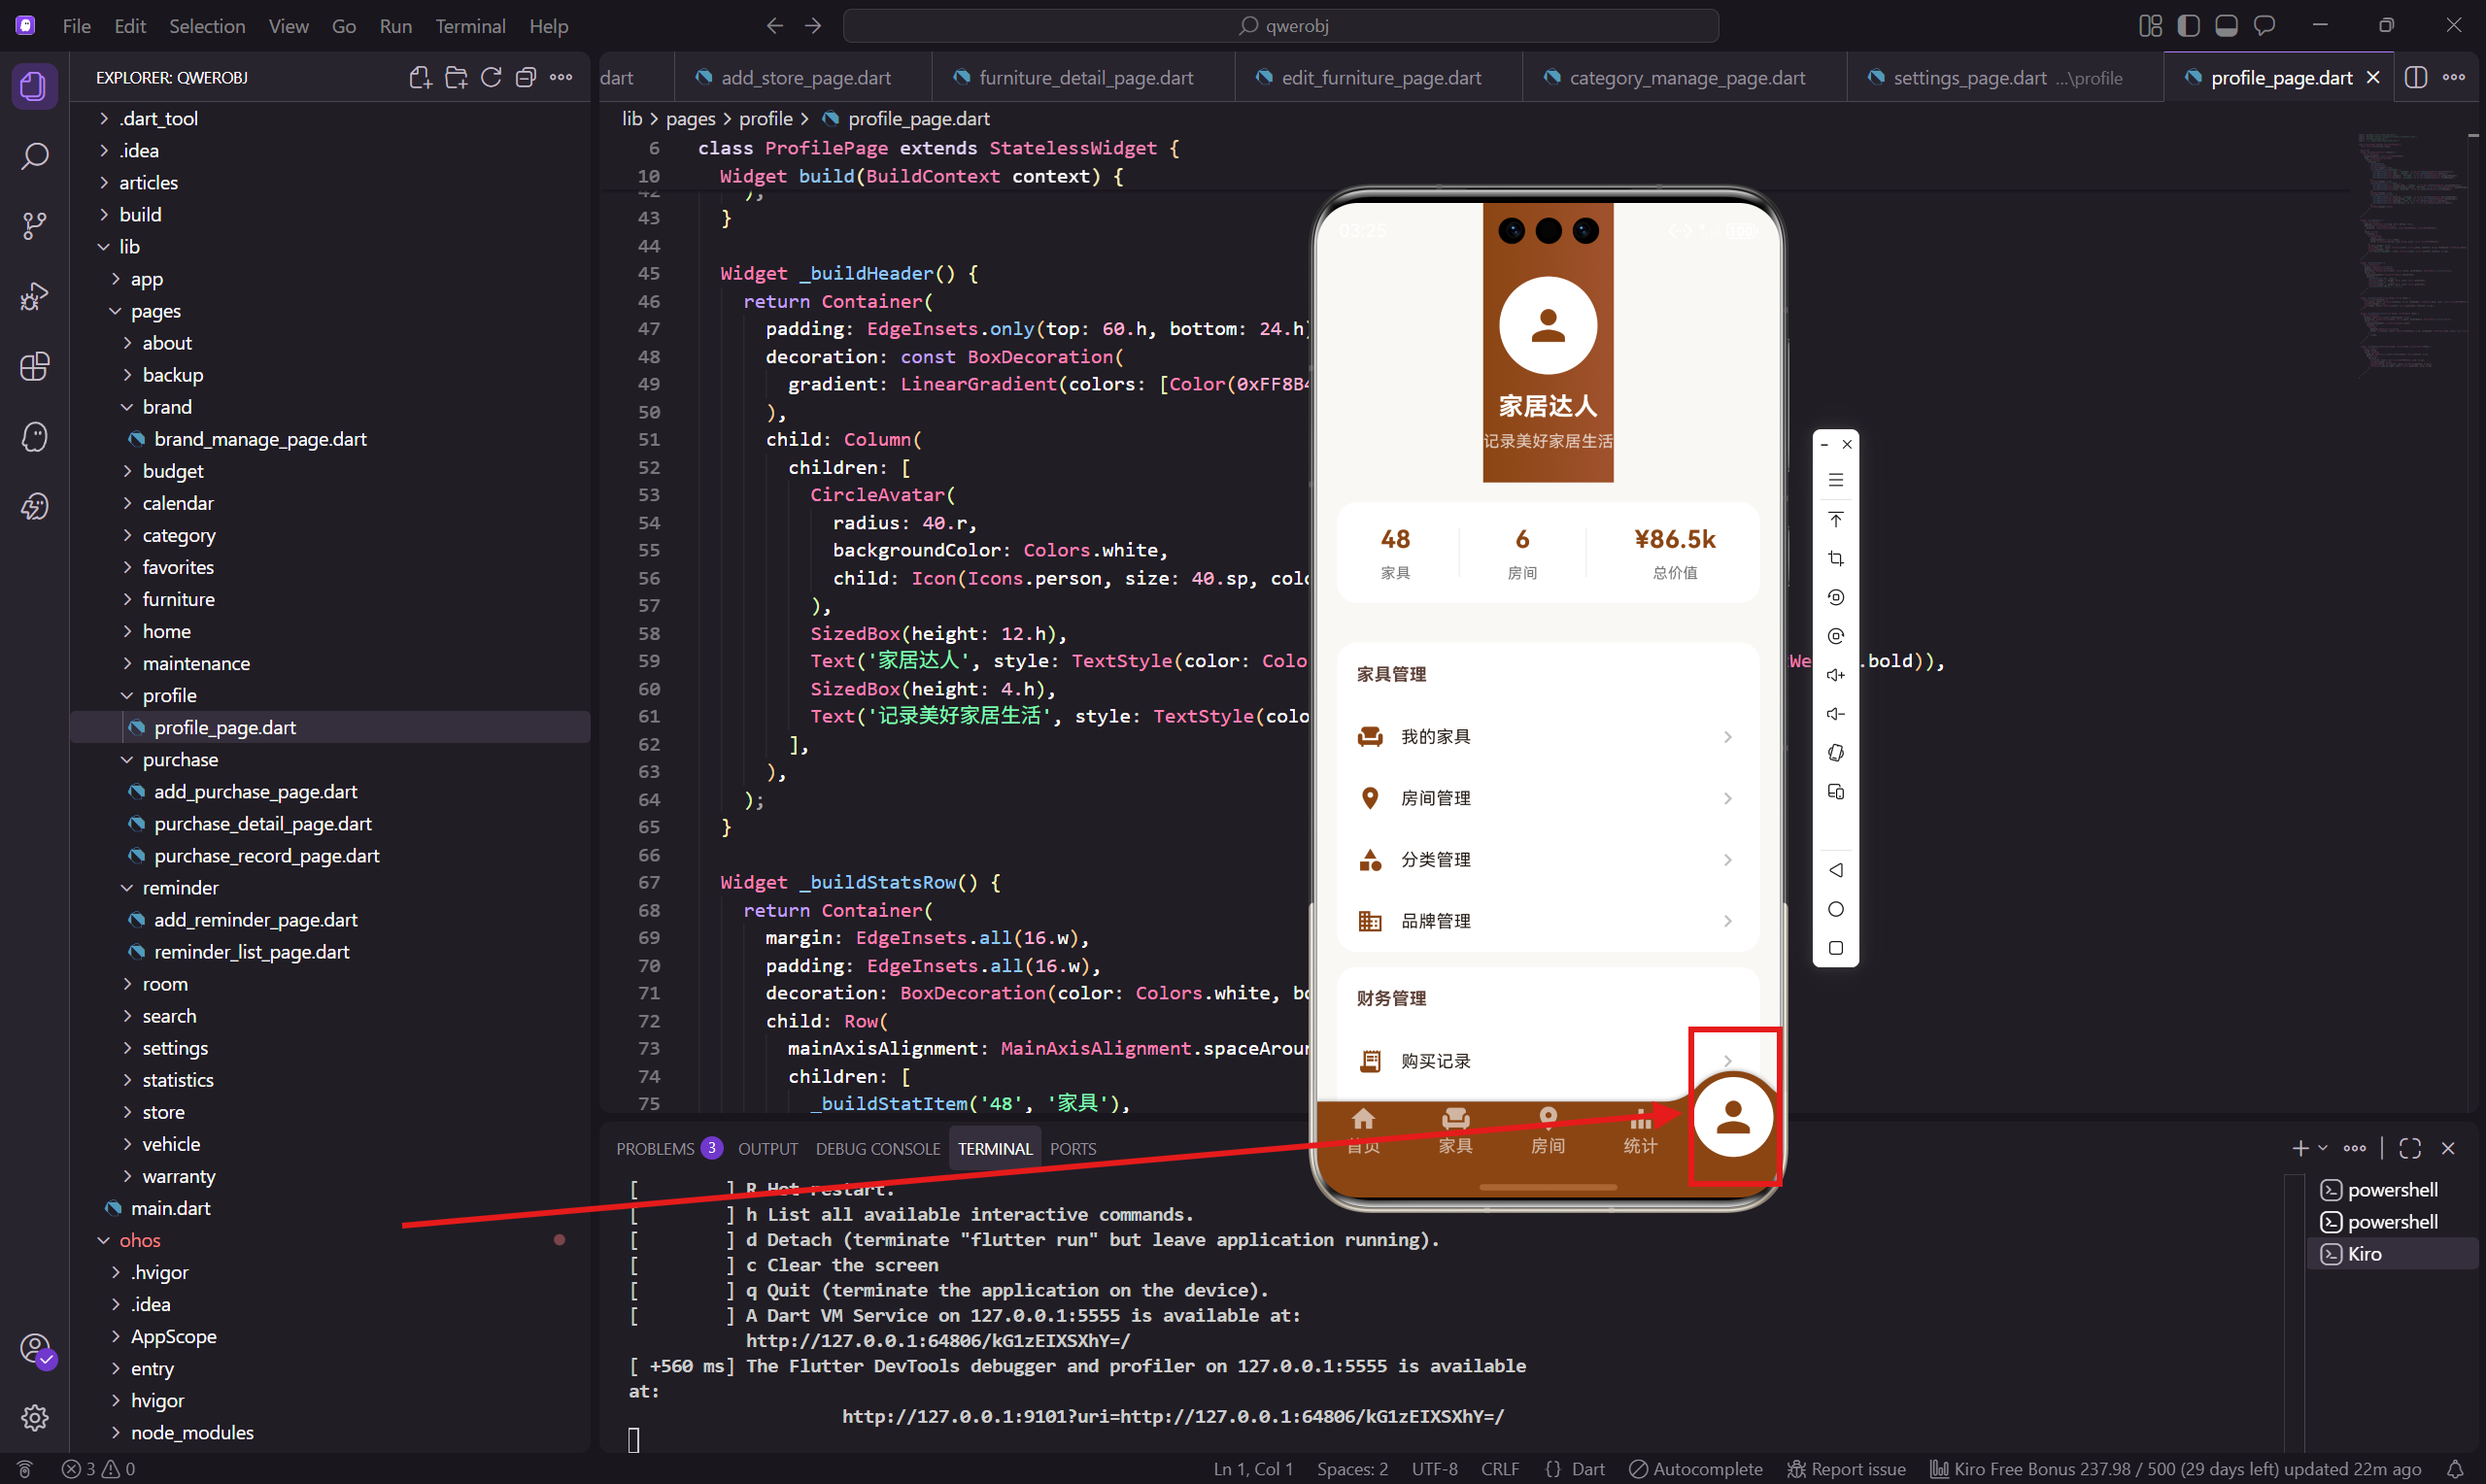The width and height of the screenshot is (2486, 1484).
Task: Toggle the bottom panel visibility
Action: coord(2226,26)
